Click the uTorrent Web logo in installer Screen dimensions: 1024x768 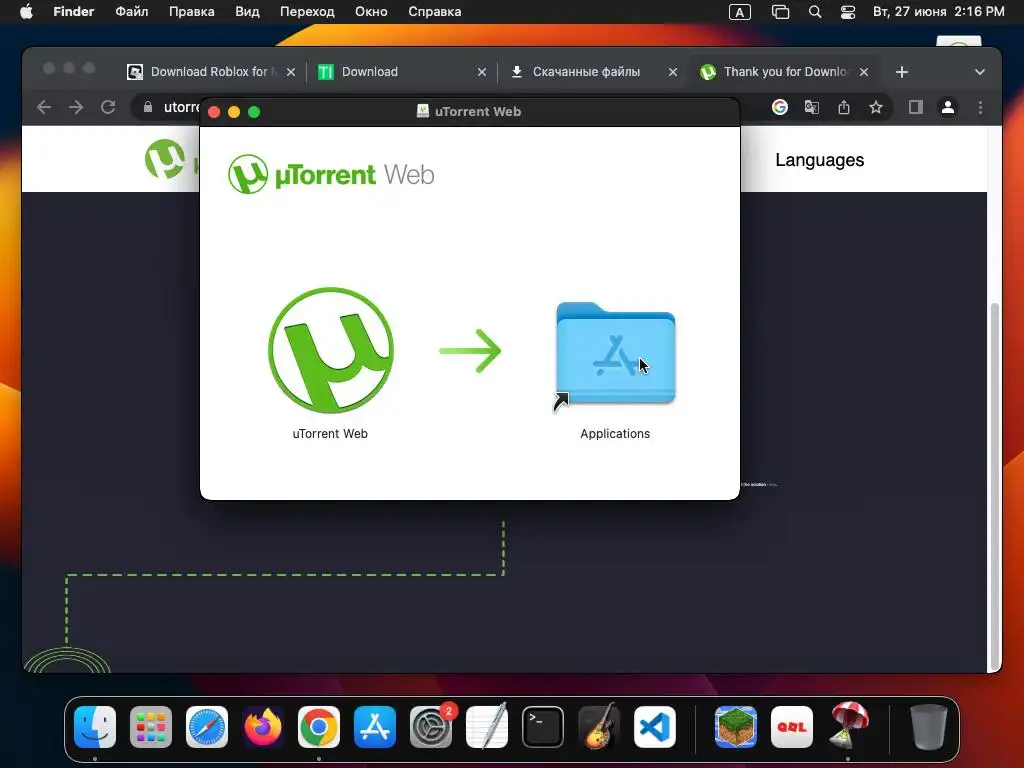(x=331, y=174)
